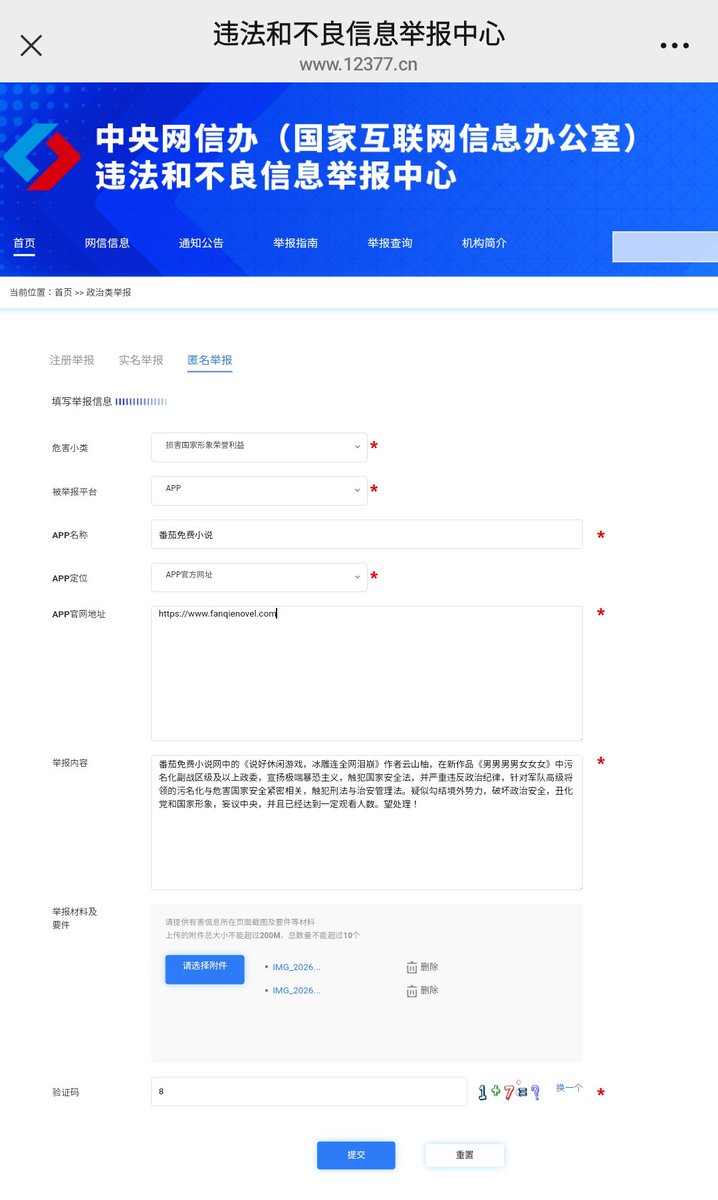
Task: Click the APP名称 input field
Action: 367,534
